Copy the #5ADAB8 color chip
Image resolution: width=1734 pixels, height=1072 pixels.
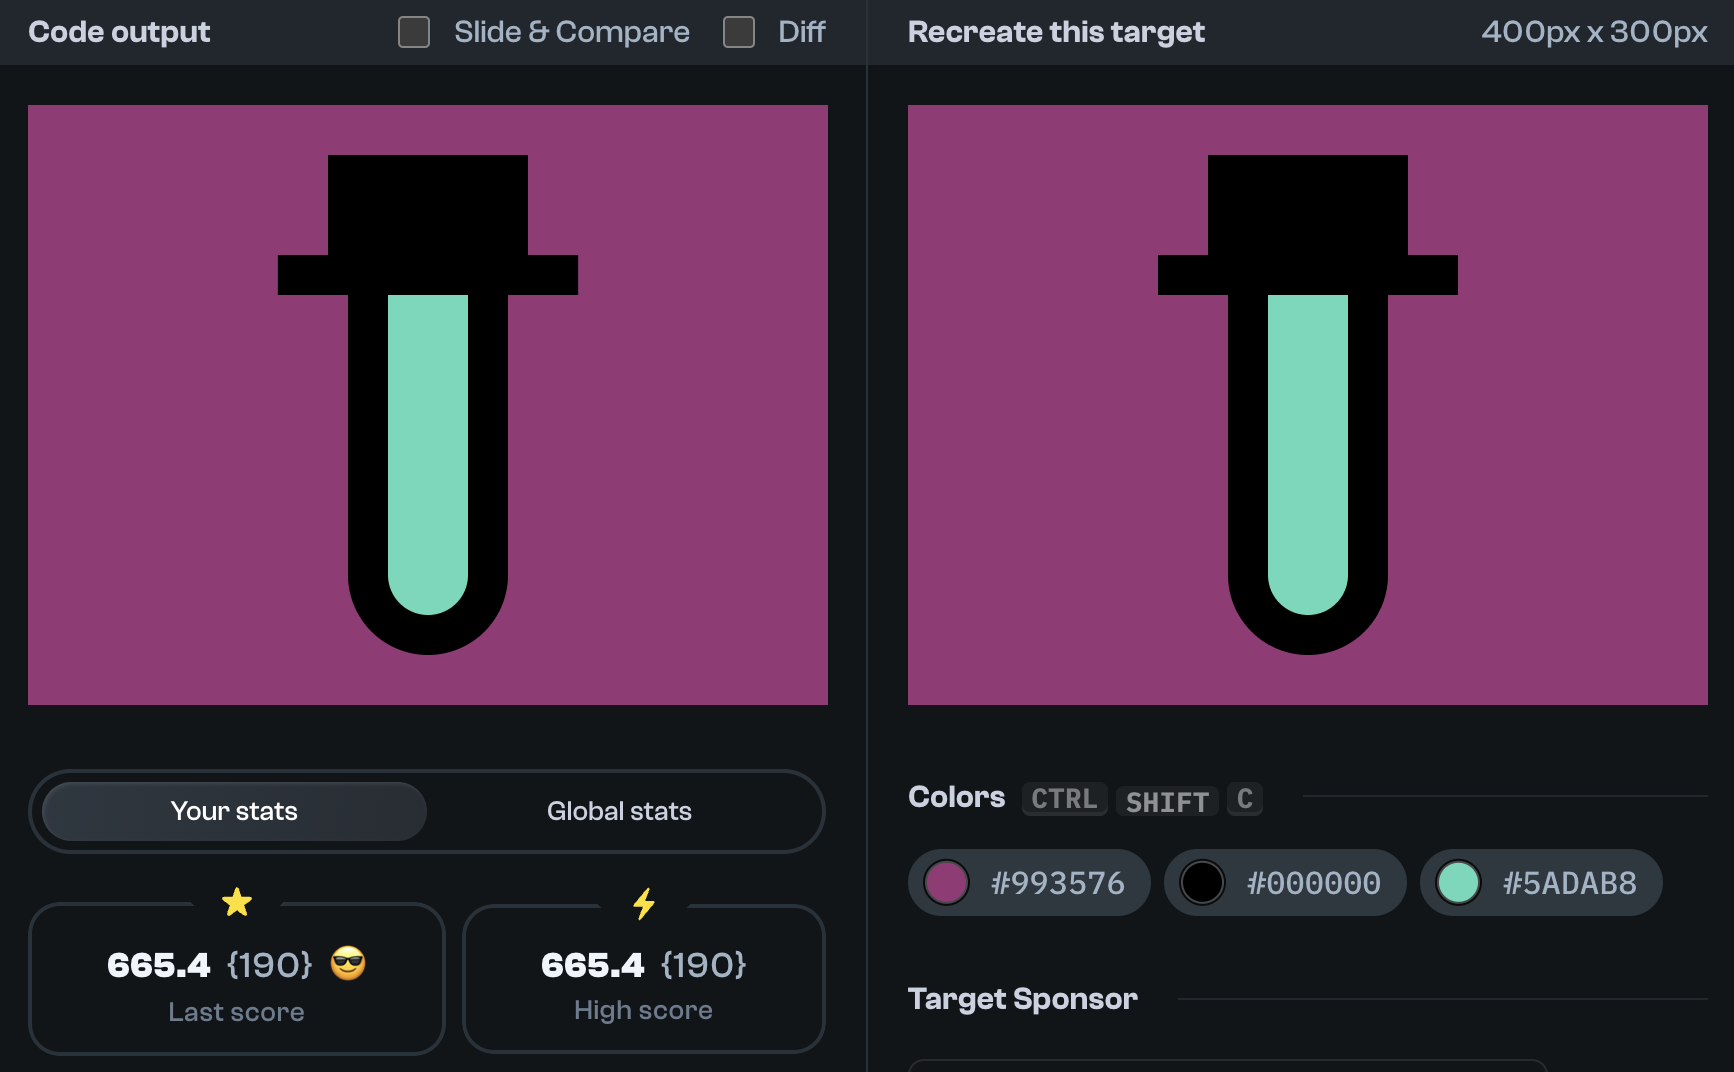pyautogui.click(x=1541, y=883)
